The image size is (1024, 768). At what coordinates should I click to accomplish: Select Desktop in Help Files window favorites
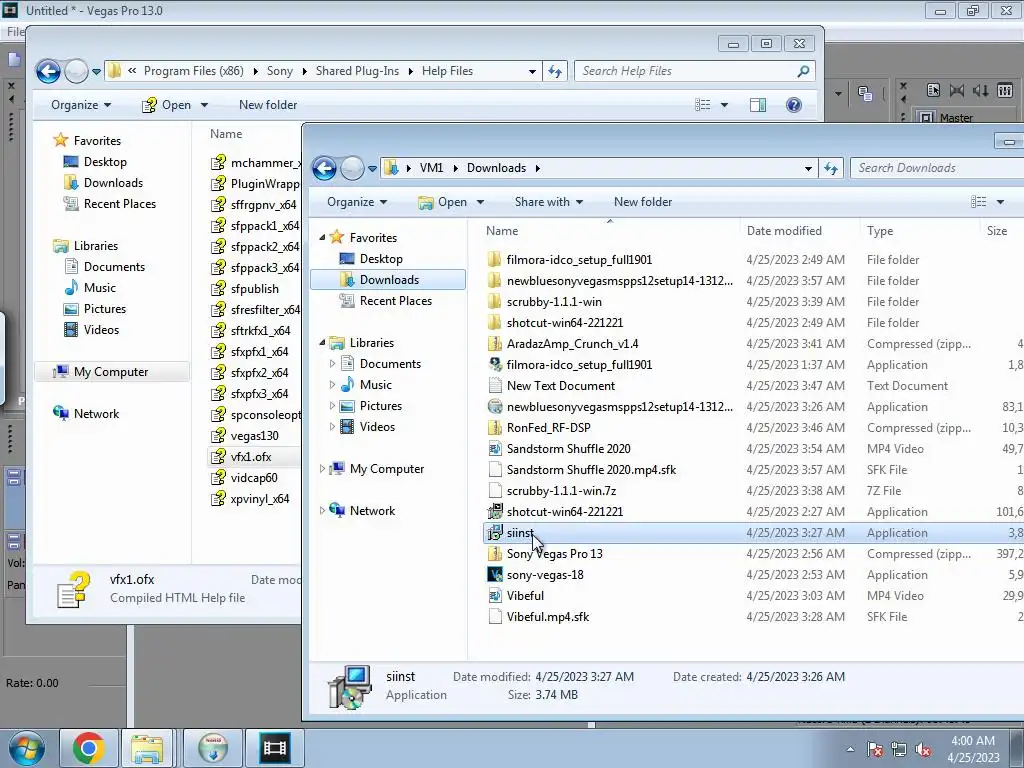[x=104, y=162]
